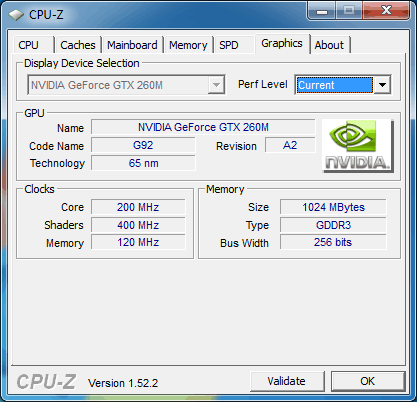Image resolution: width=417 pixels, height=402 pixels.
Task: Click the 65 nm technology value
Action: [143, 163]
